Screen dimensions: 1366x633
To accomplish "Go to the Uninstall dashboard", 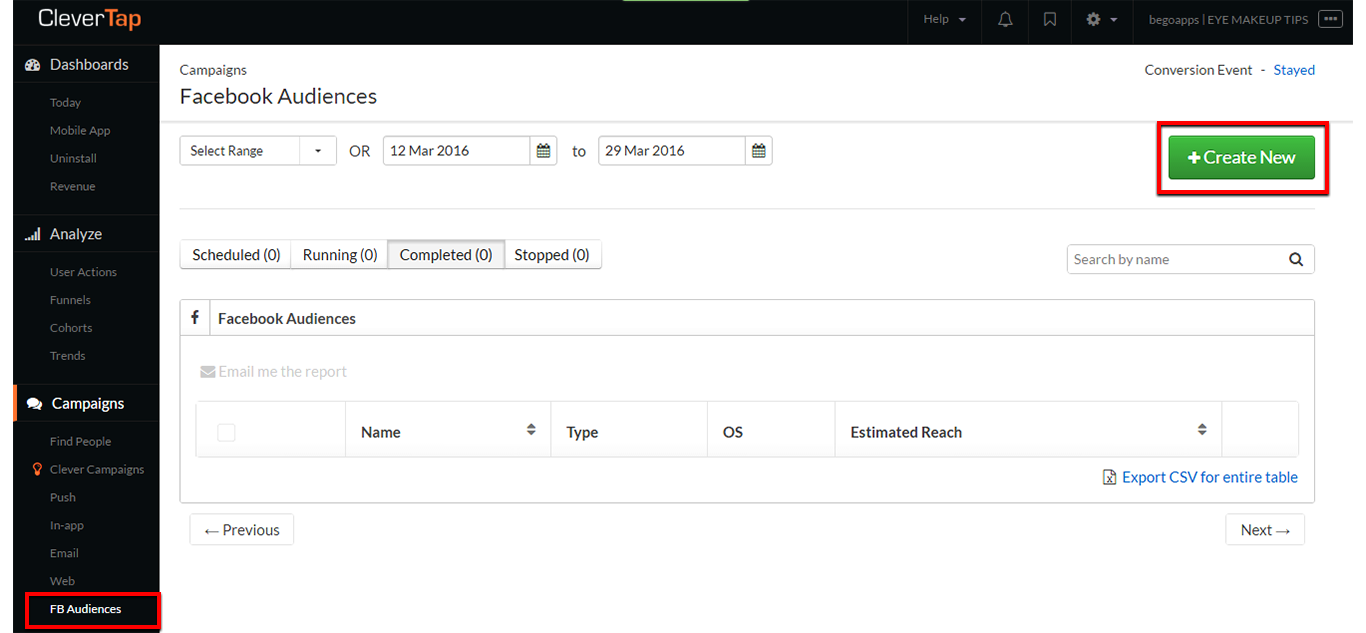I will (x=73, y=159).
